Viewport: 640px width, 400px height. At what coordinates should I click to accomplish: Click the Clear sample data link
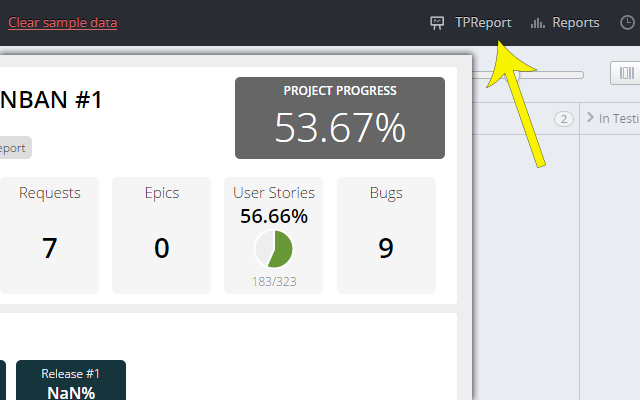(x=62, y=22)
